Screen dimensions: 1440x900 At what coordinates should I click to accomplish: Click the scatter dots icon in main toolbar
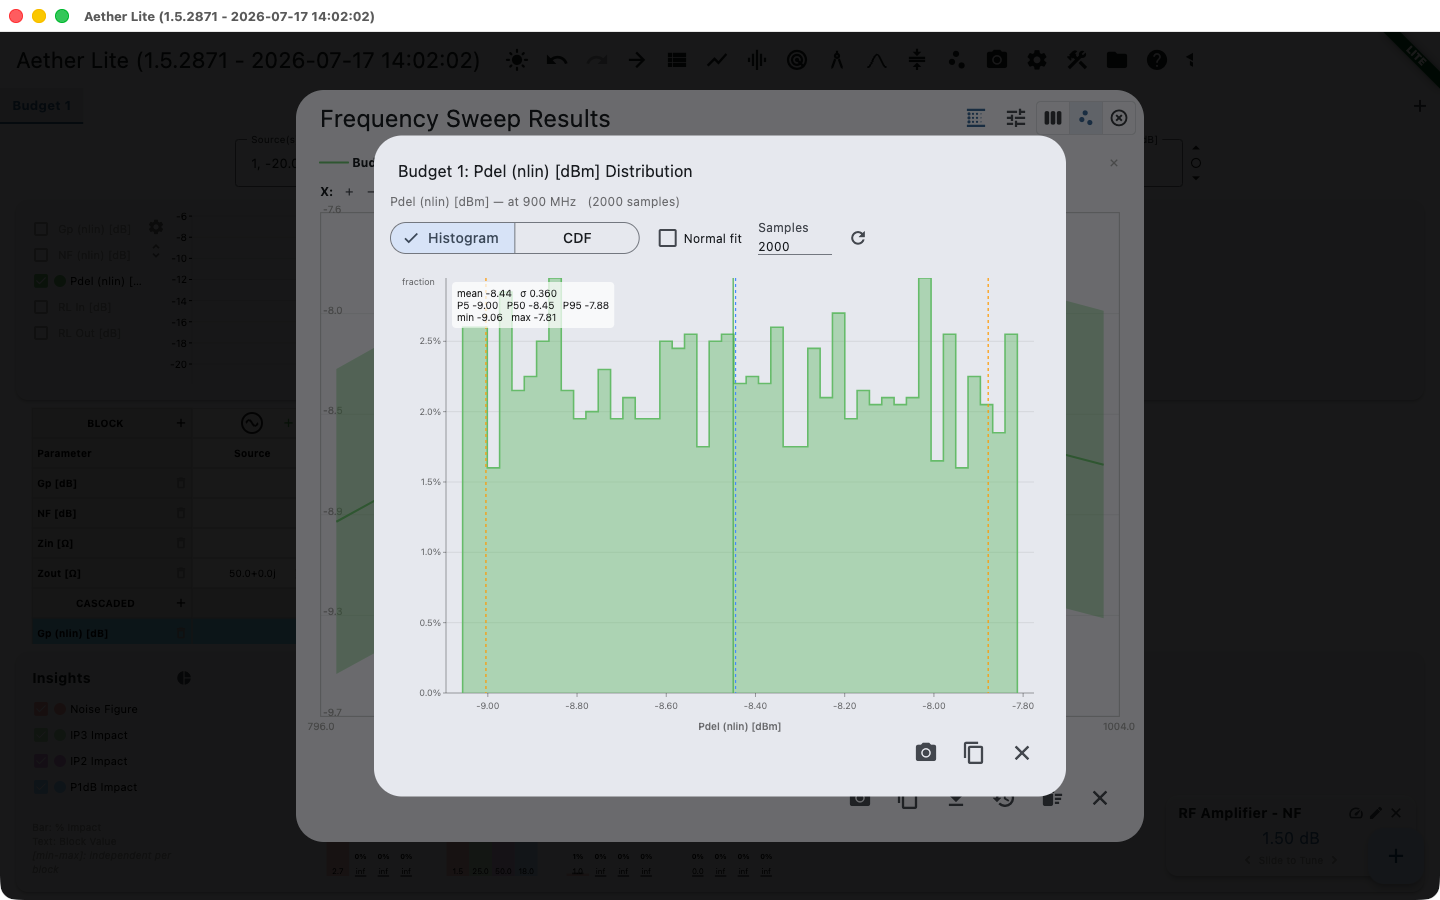(957, 60)
